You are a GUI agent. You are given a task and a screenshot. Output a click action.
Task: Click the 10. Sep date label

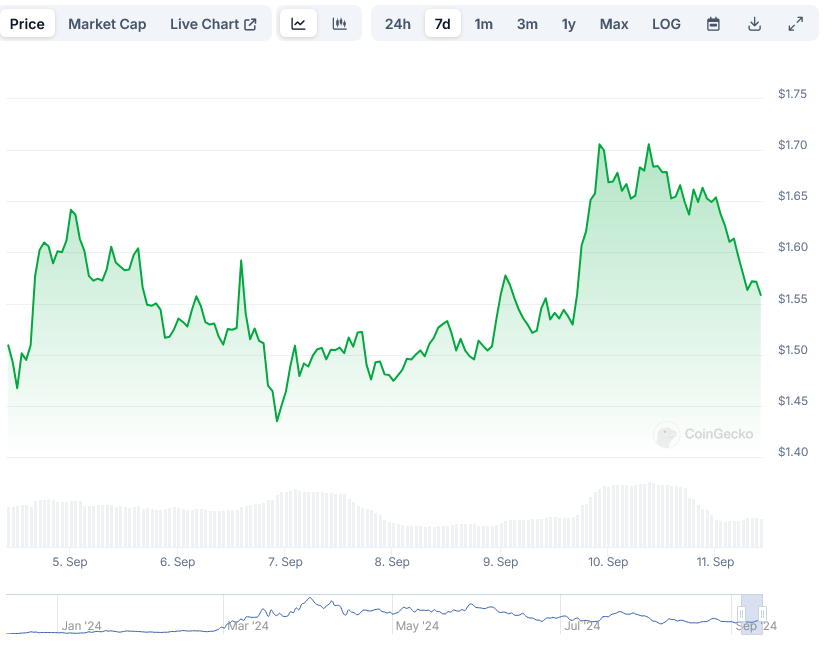(608, 562)
